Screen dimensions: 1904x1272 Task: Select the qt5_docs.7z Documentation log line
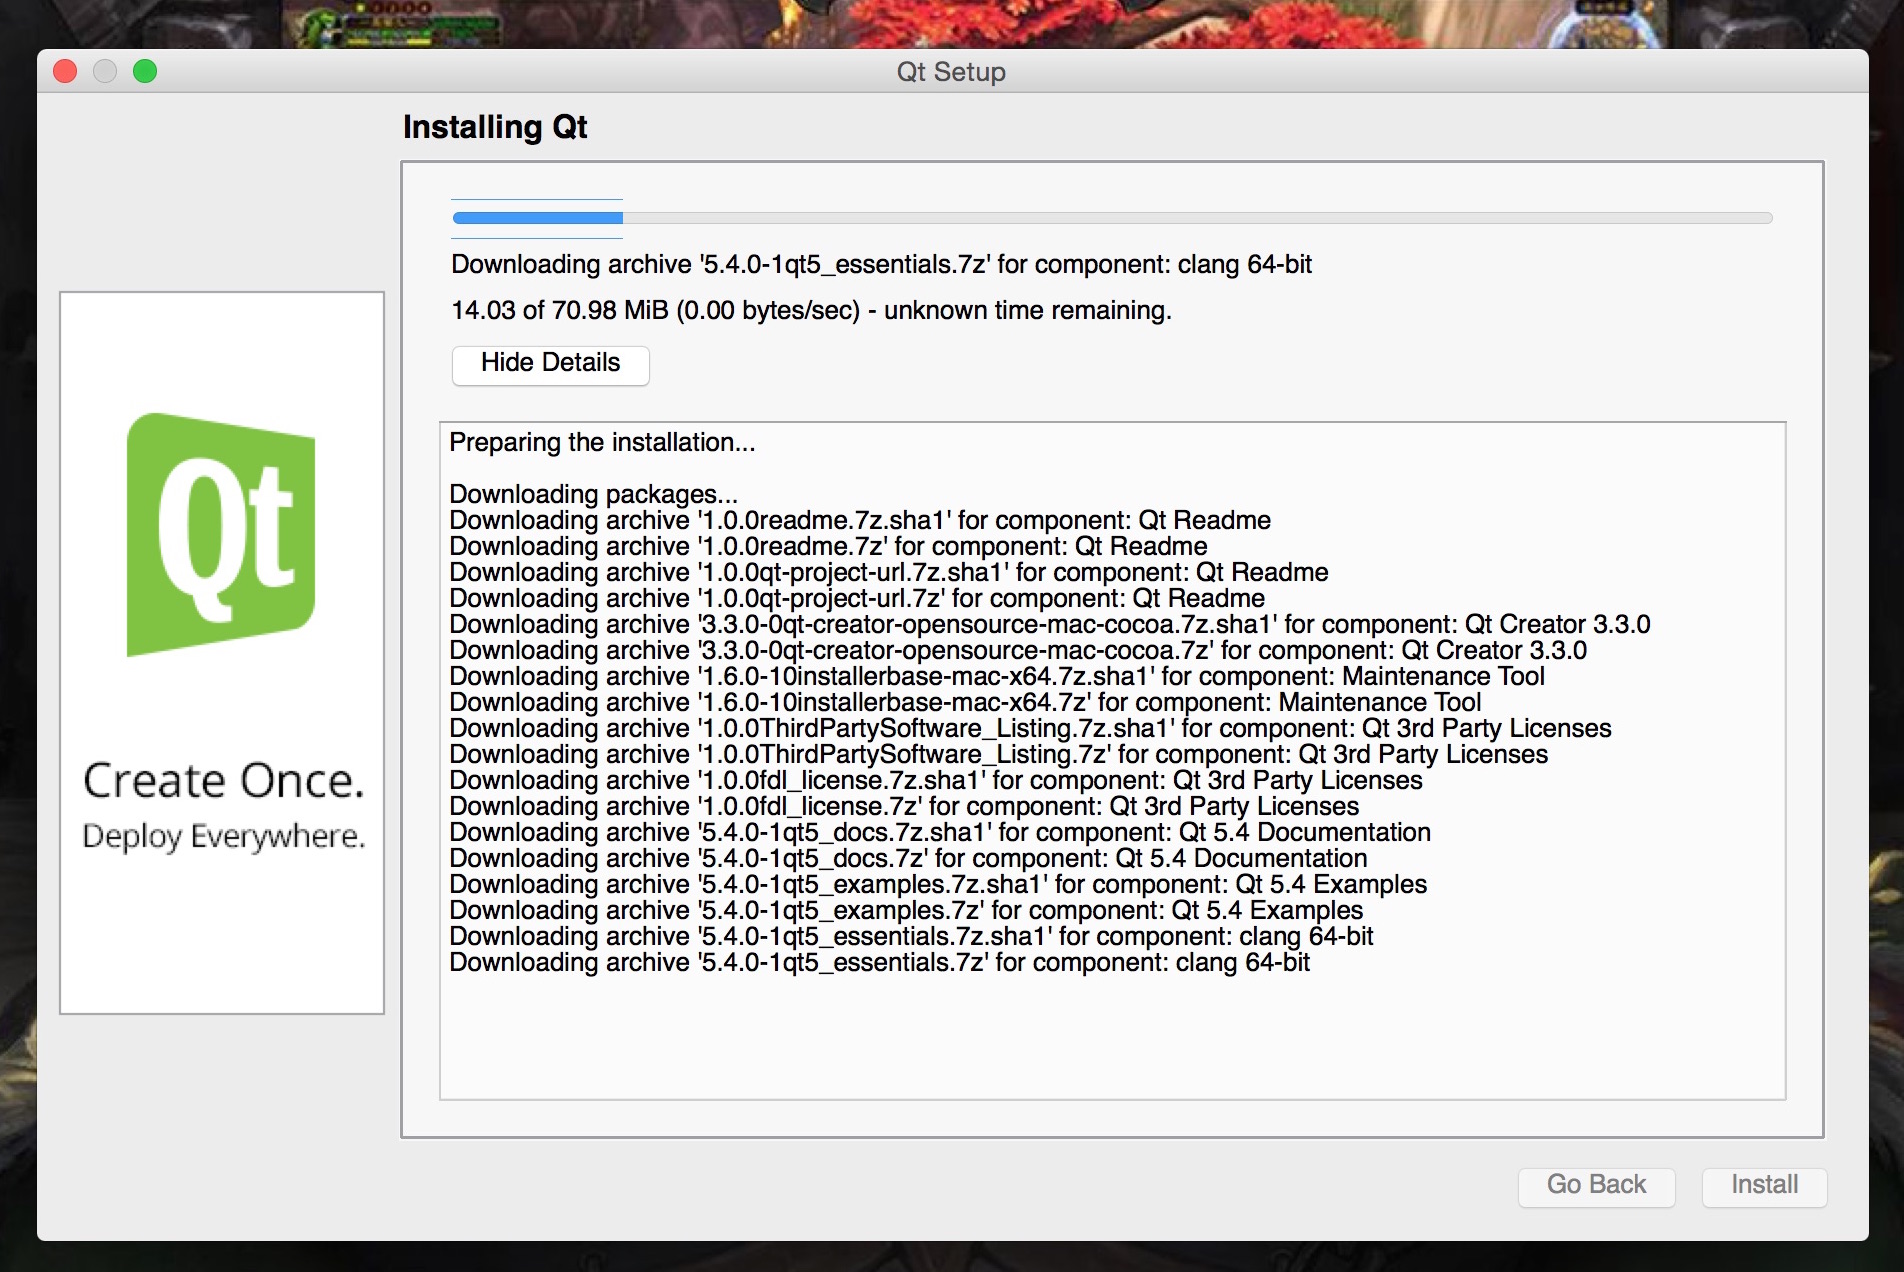click(908, 858)
